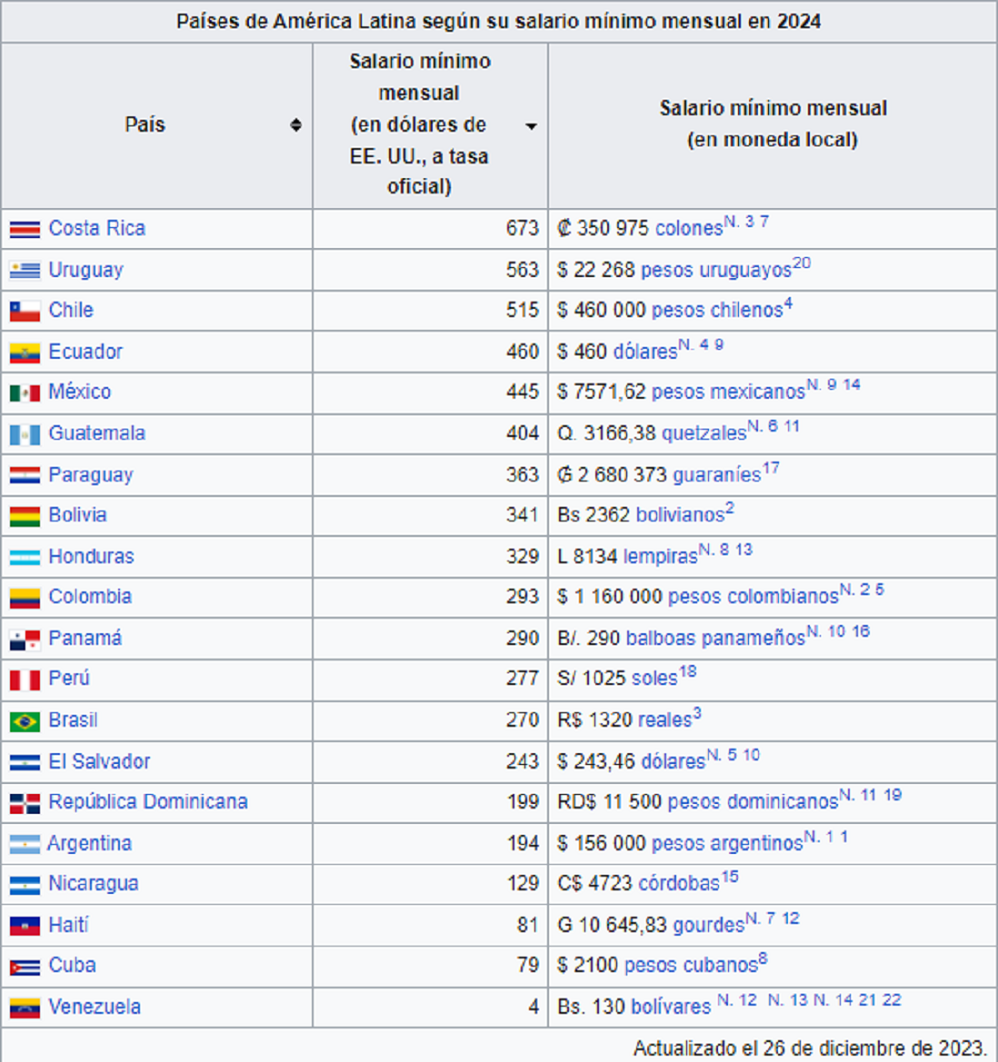This screenshot has height=1062, width=998.
Task: Visit the Perú link
Action: [x=69, y=678]
